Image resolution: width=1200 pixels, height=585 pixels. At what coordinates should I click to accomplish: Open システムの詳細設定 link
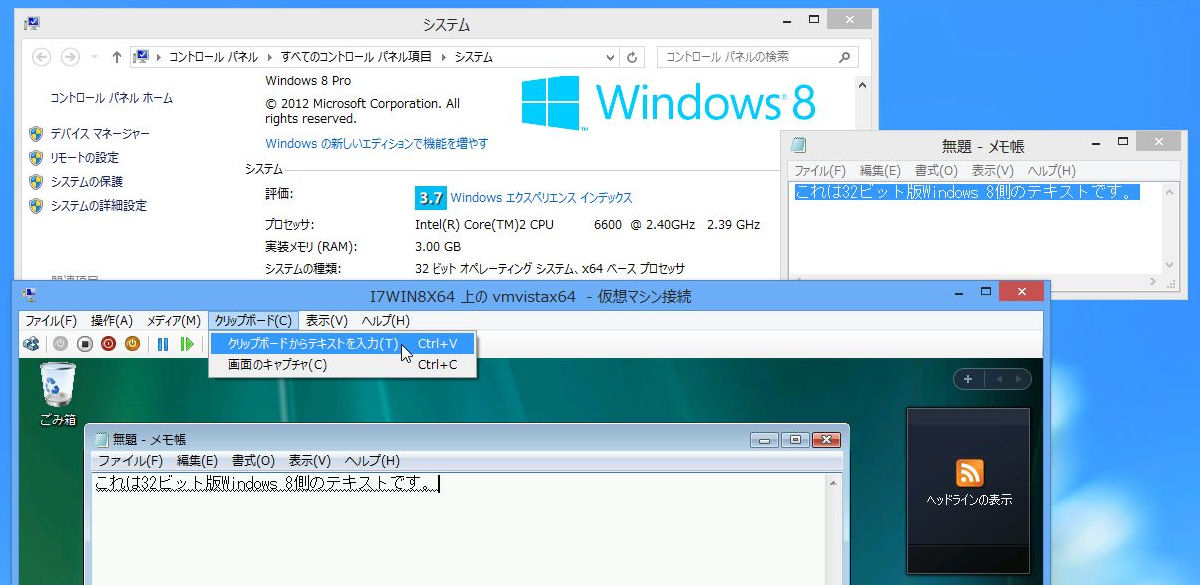(98, 206)
